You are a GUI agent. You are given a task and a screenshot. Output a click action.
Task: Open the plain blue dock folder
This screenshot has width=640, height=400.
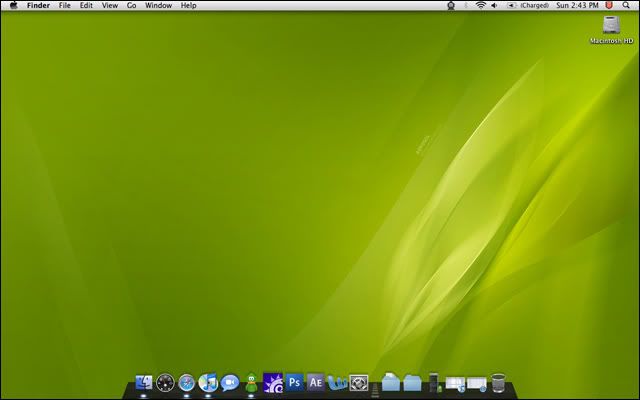(412, 383)
